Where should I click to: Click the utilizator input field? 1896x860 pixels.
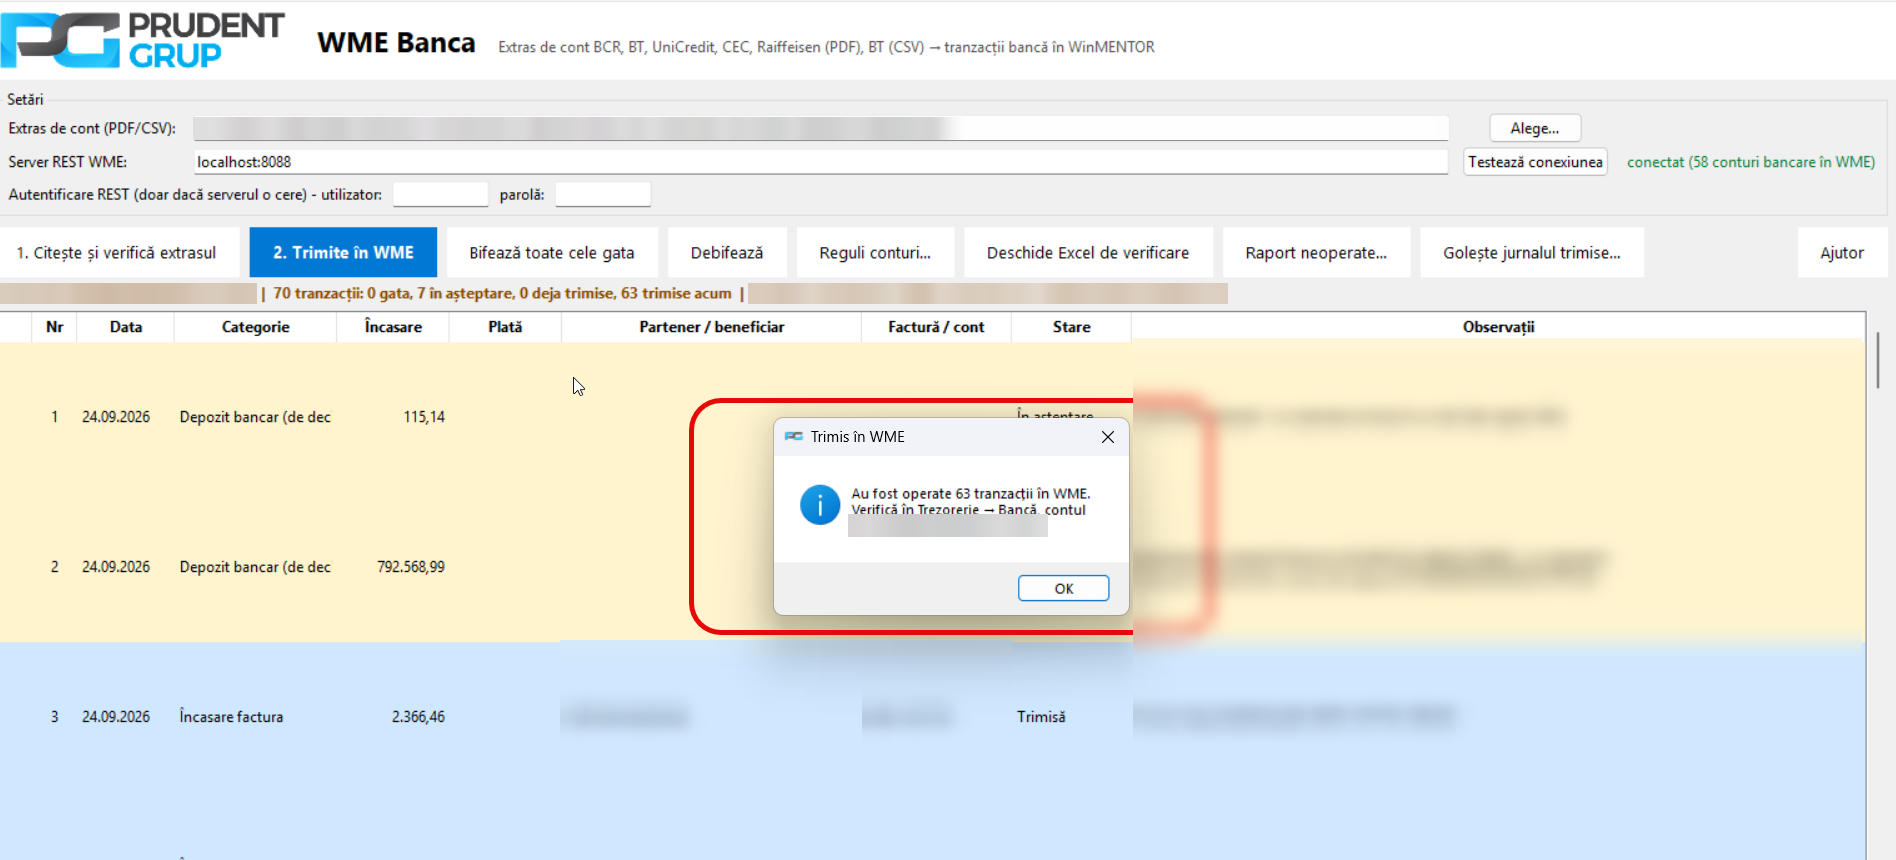pos(440,194)
